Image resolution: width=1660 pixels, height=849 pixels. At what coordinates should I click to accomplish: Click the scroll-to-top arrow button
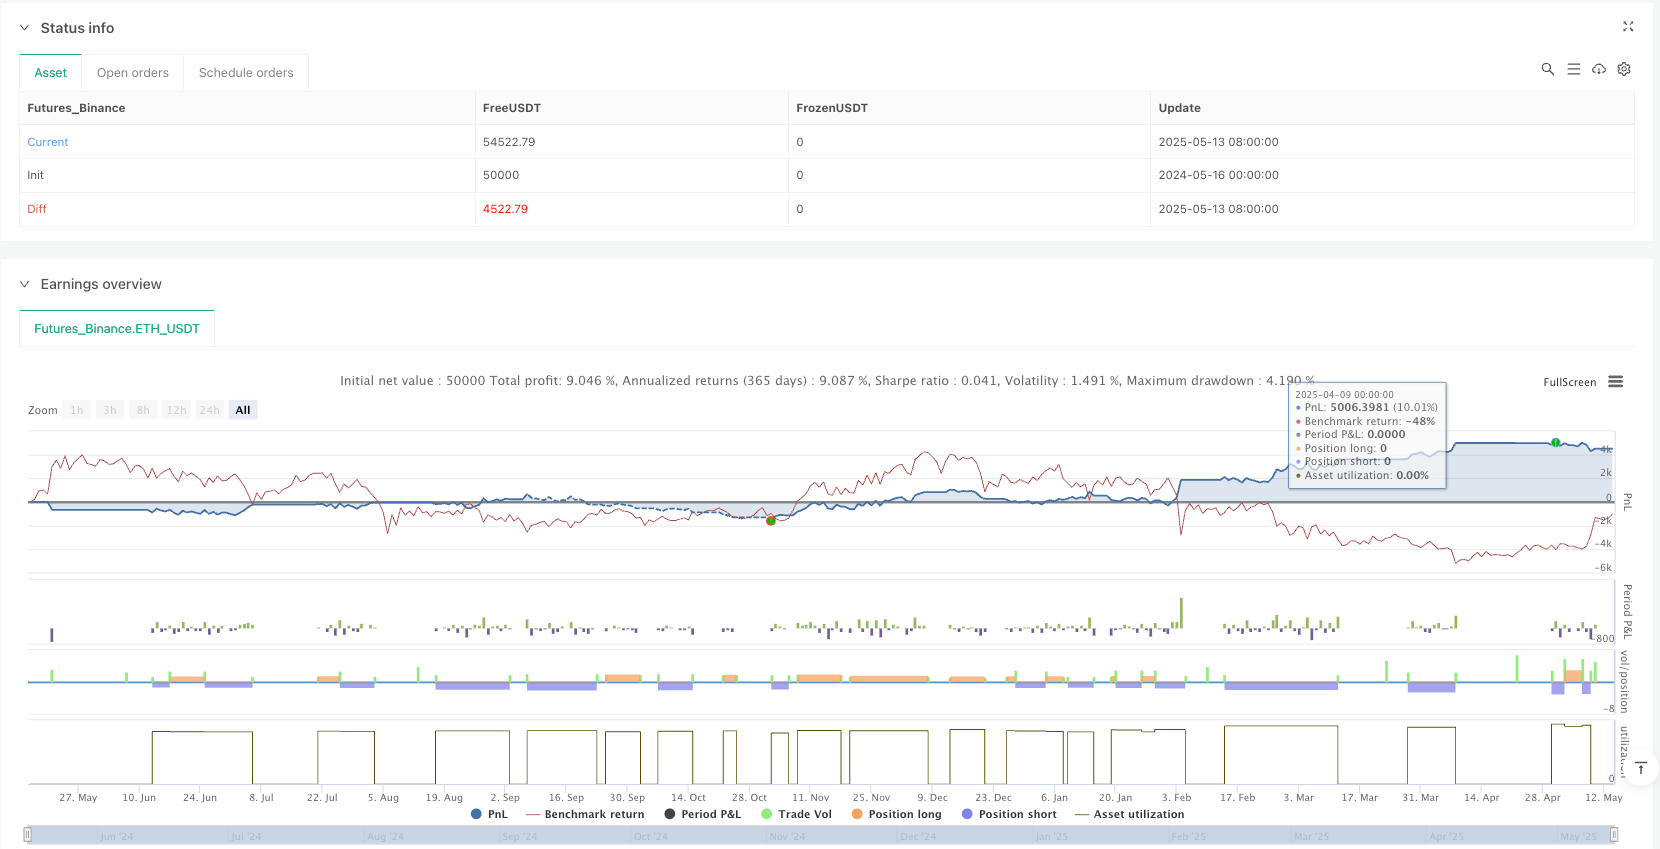click(x=1640, y=769)
